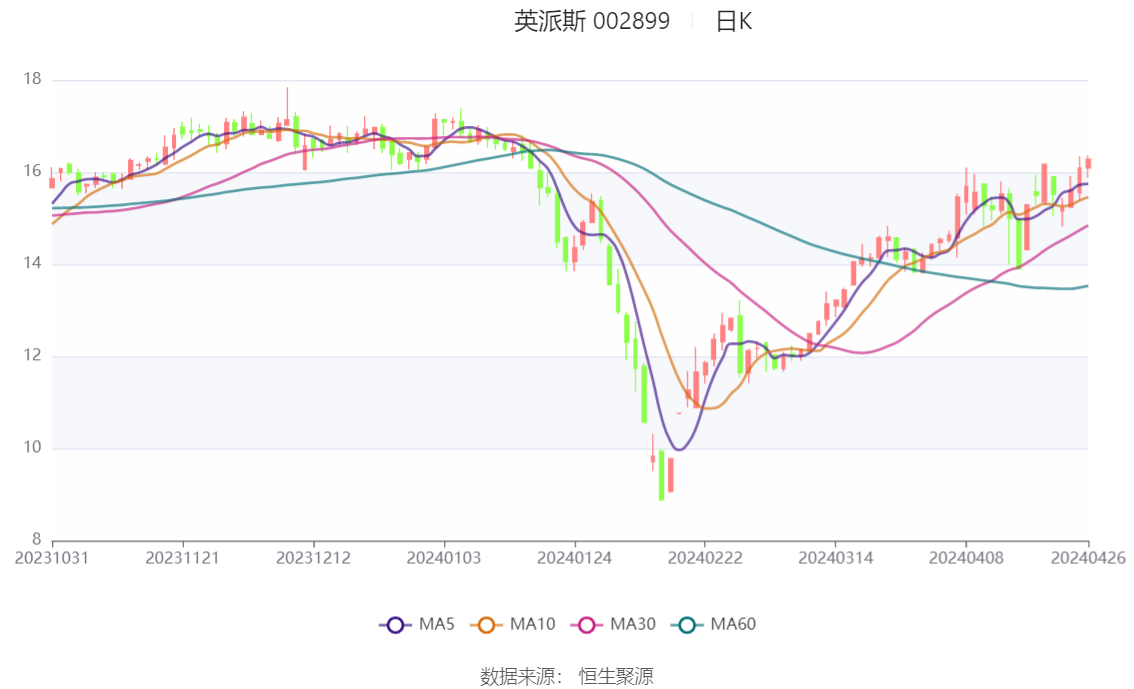
Task: Click the chart title 英派斯 002899
Action: coord(592,21)
